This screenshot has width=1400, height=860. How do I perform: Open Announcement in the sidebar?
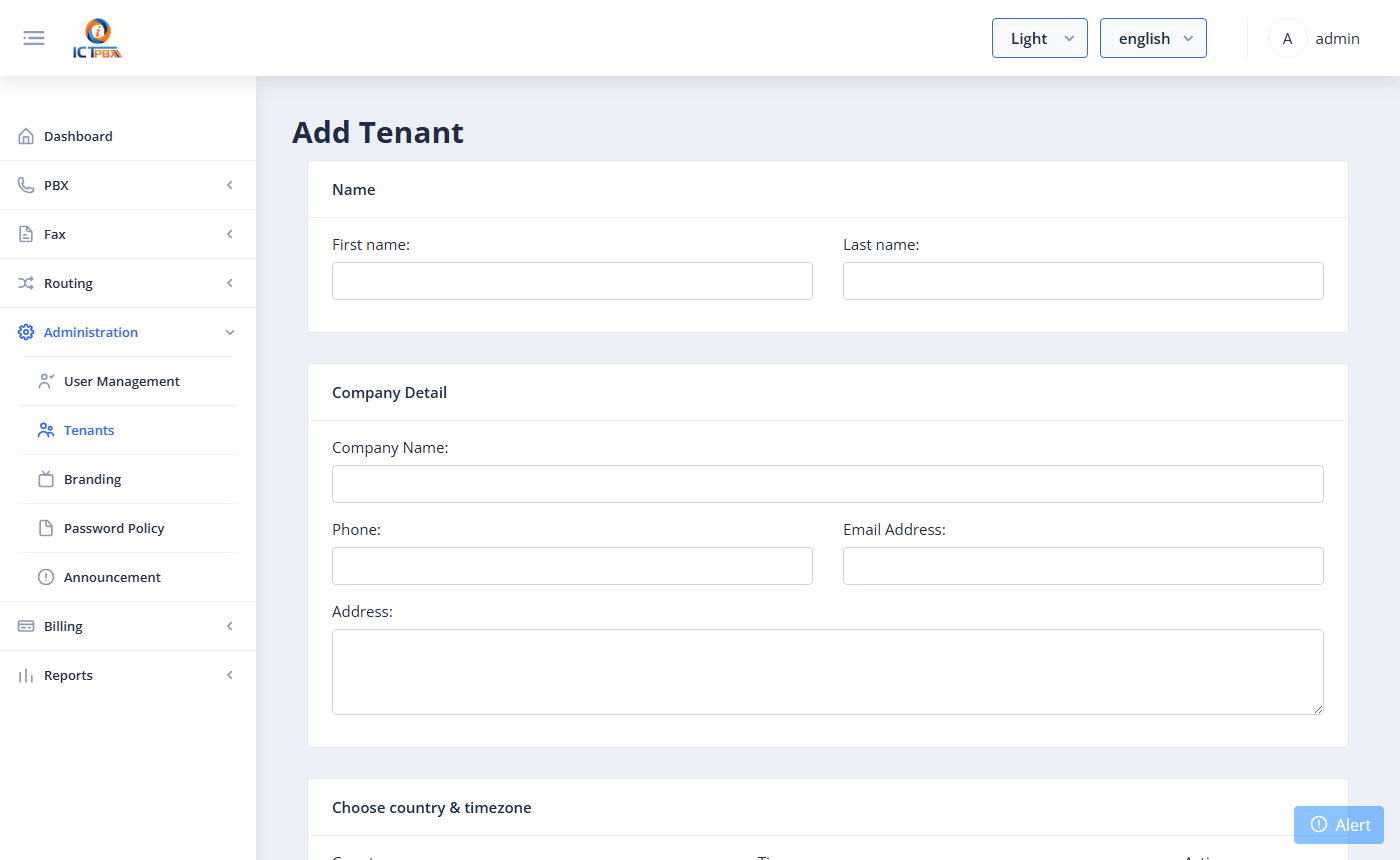[x=128, y=577]
